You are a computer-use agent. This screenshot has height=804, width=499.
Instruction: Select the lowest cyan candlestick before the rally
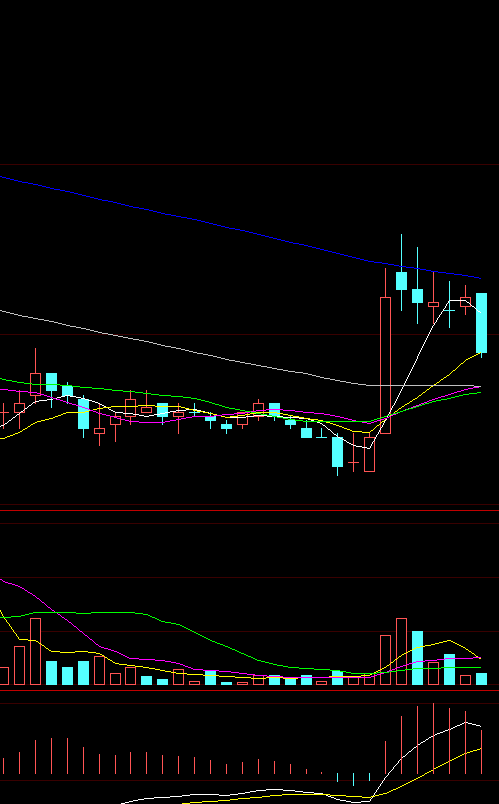coord(337,454)
